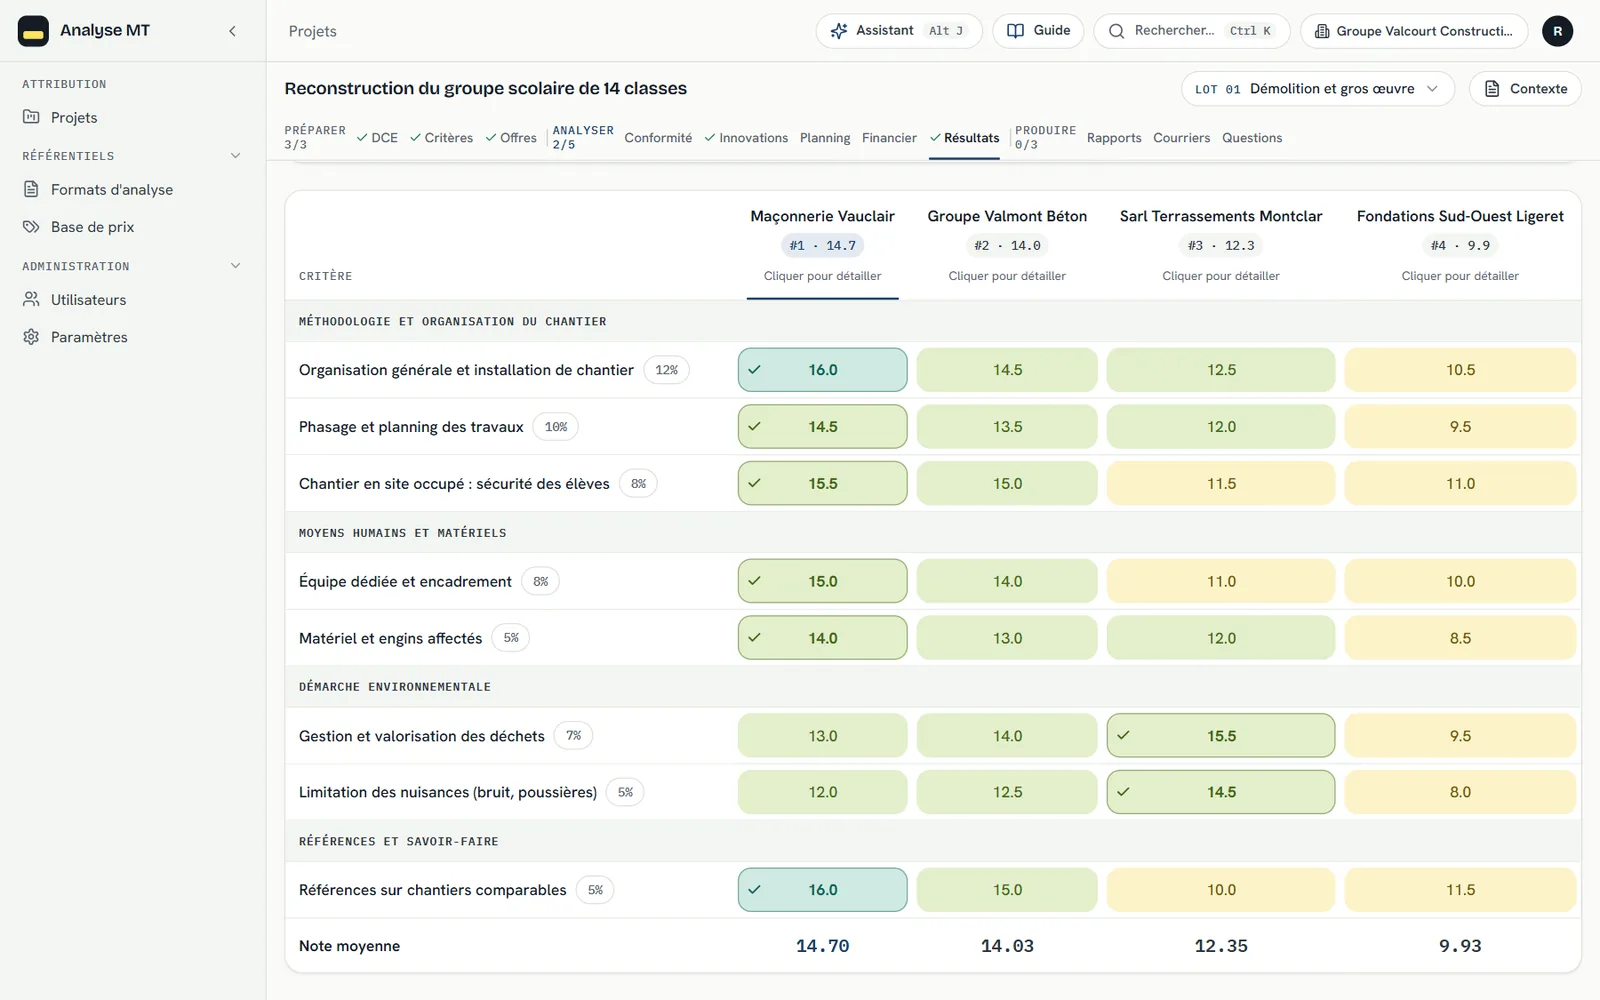Switch to the Conformité tab

[x=658, y=138]
